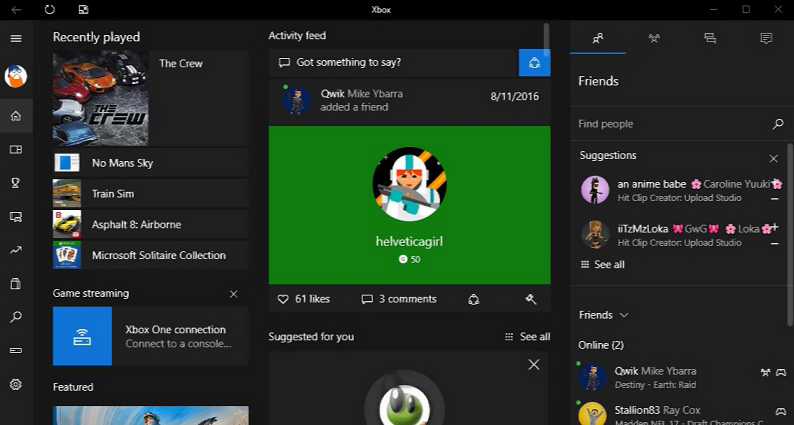The height and width of the screenshot is (425, 794).
Task: Click controller icon next to Stallion83
Action: click(781, 411)
